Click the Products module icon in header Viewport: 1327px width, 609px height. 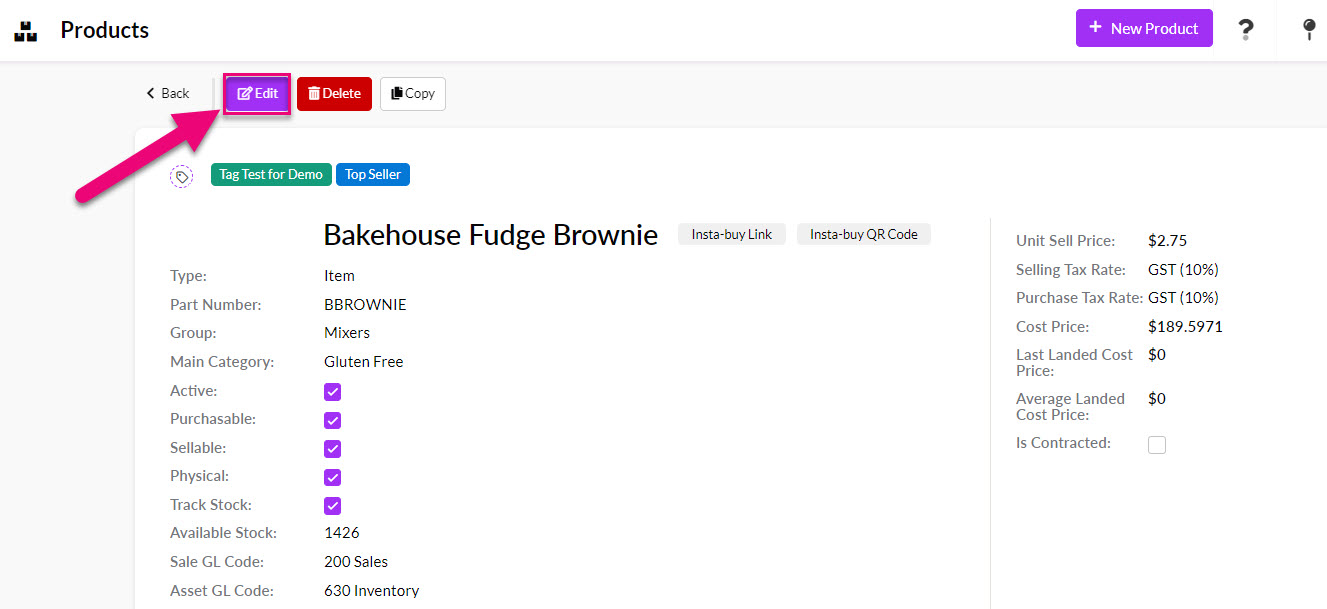25,30
